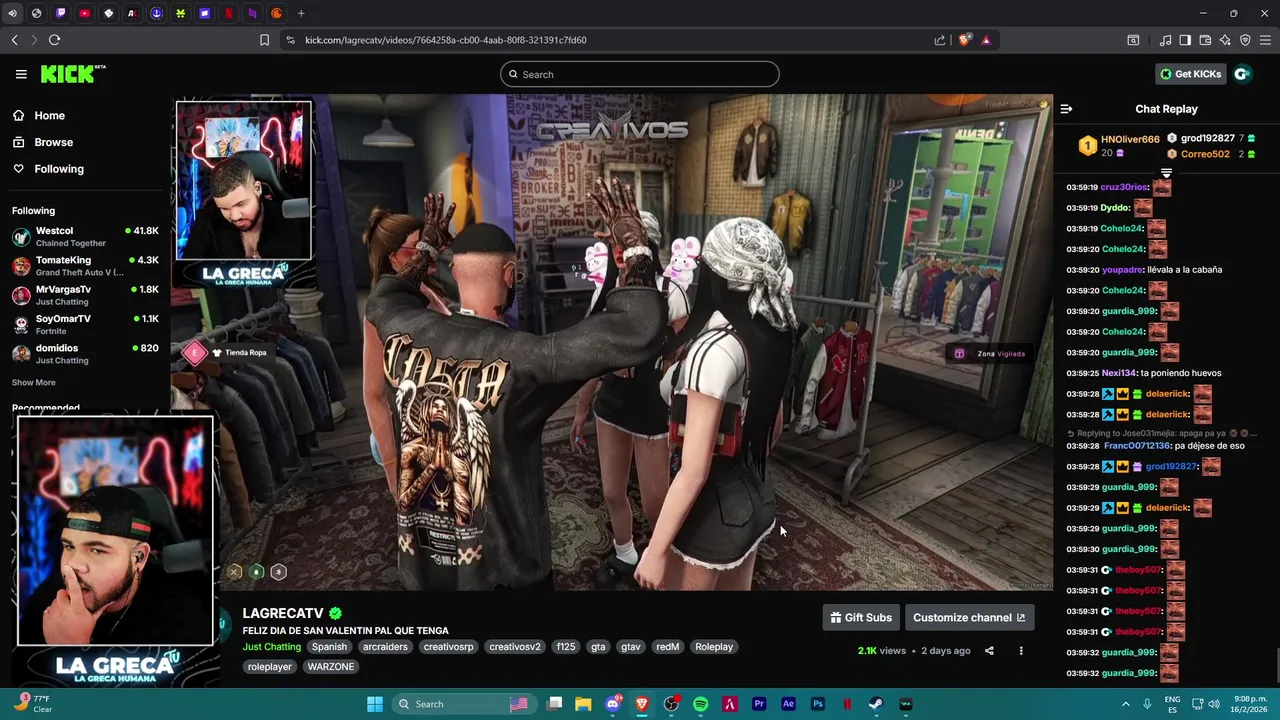Open a new browser tab
The width and height of the screenshot is (1280, 720).
[301, 13]
